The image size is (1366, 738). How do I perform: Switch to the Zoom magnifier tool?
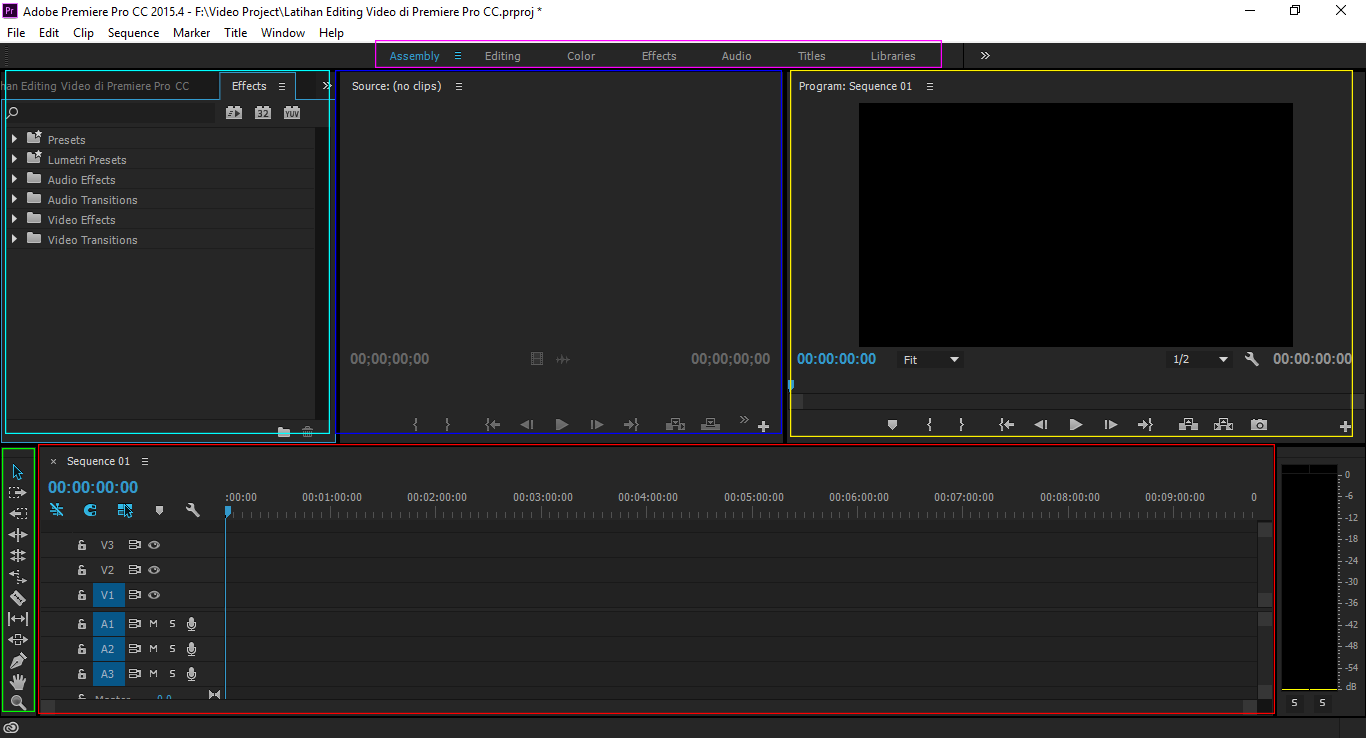(18, 703)
